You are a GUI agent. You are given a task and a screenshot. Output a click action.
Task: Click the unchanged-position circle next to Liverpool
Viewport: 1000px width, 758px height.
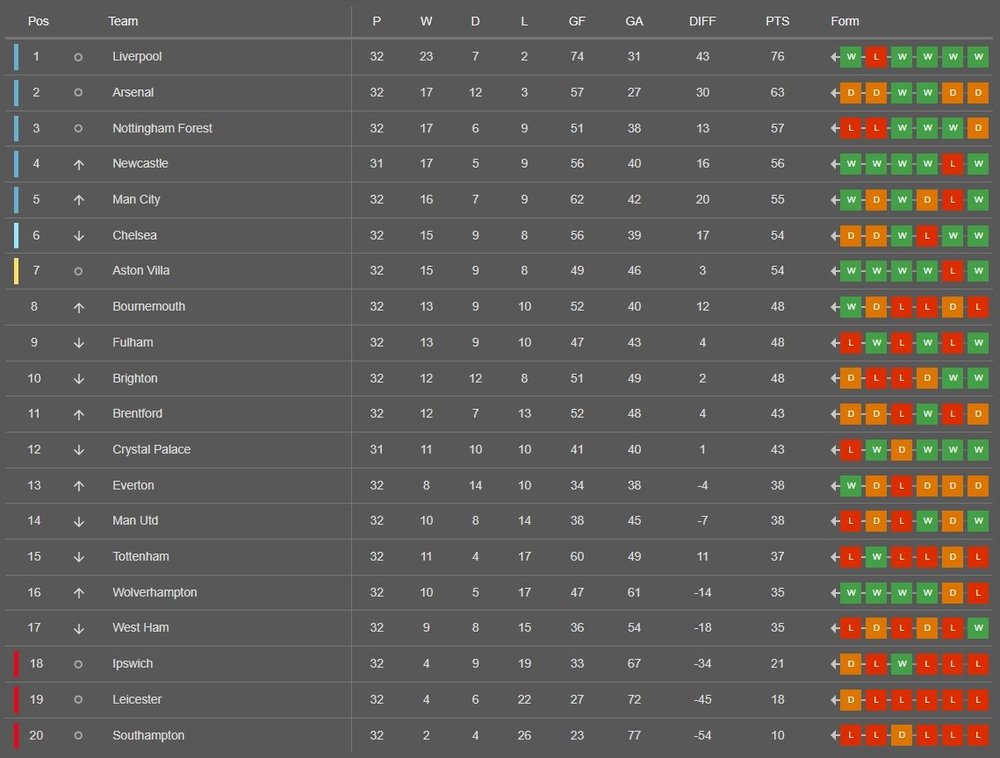click(78, 57)
